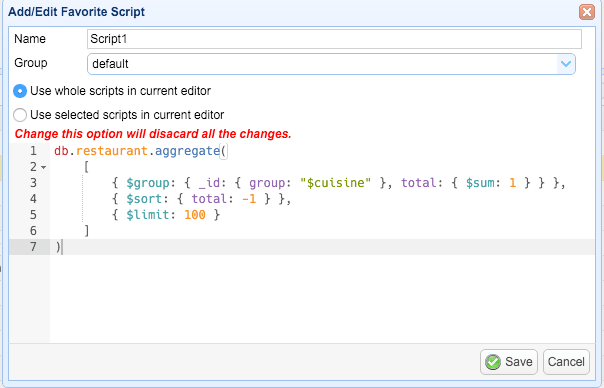Click the green checkmark icon on Save
604x388 pixels.
[493, 362]
